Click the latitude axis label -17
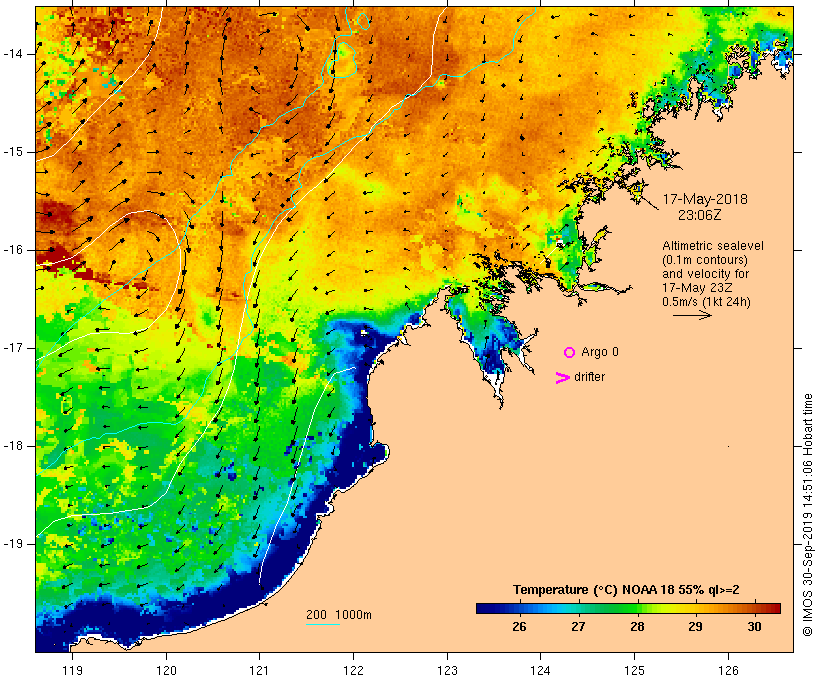Image resolution: width=820 pixels, height=680 pixels. [x=13, y=348]
